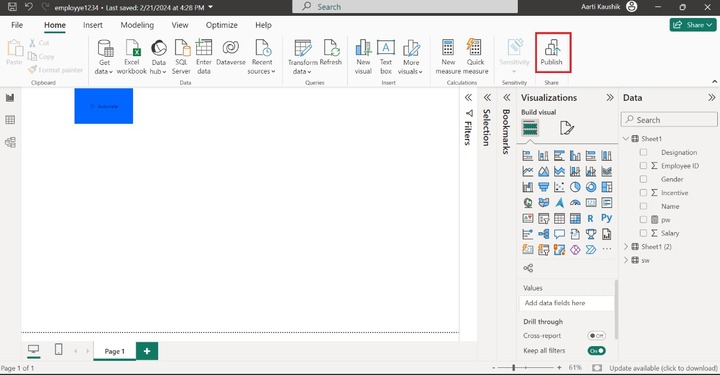Image resolution: width=720 pixels, height=375 pixels.
Task: Check the Gender field checkbox
Action: (643, 179)
